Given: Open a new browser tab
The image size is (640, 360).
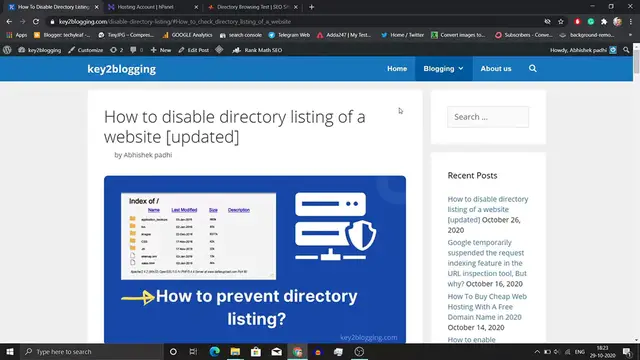Looking at the screenshot, I should [x=311, y=7].
